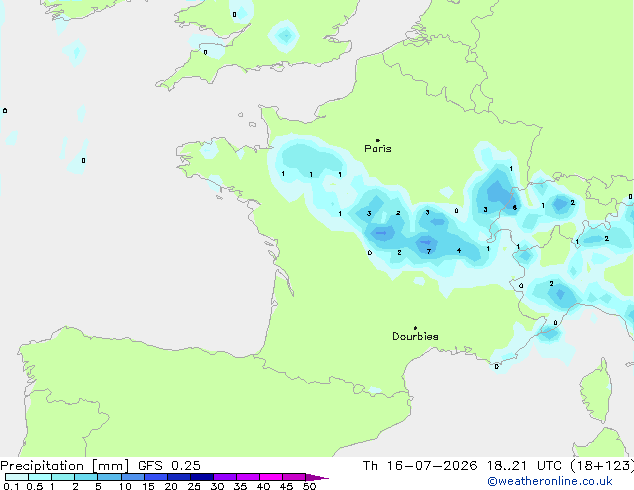Viewport: 634px width, 490px height.
Task: Select the 25–30 mm legend color swatch
Action: (202, 477)
